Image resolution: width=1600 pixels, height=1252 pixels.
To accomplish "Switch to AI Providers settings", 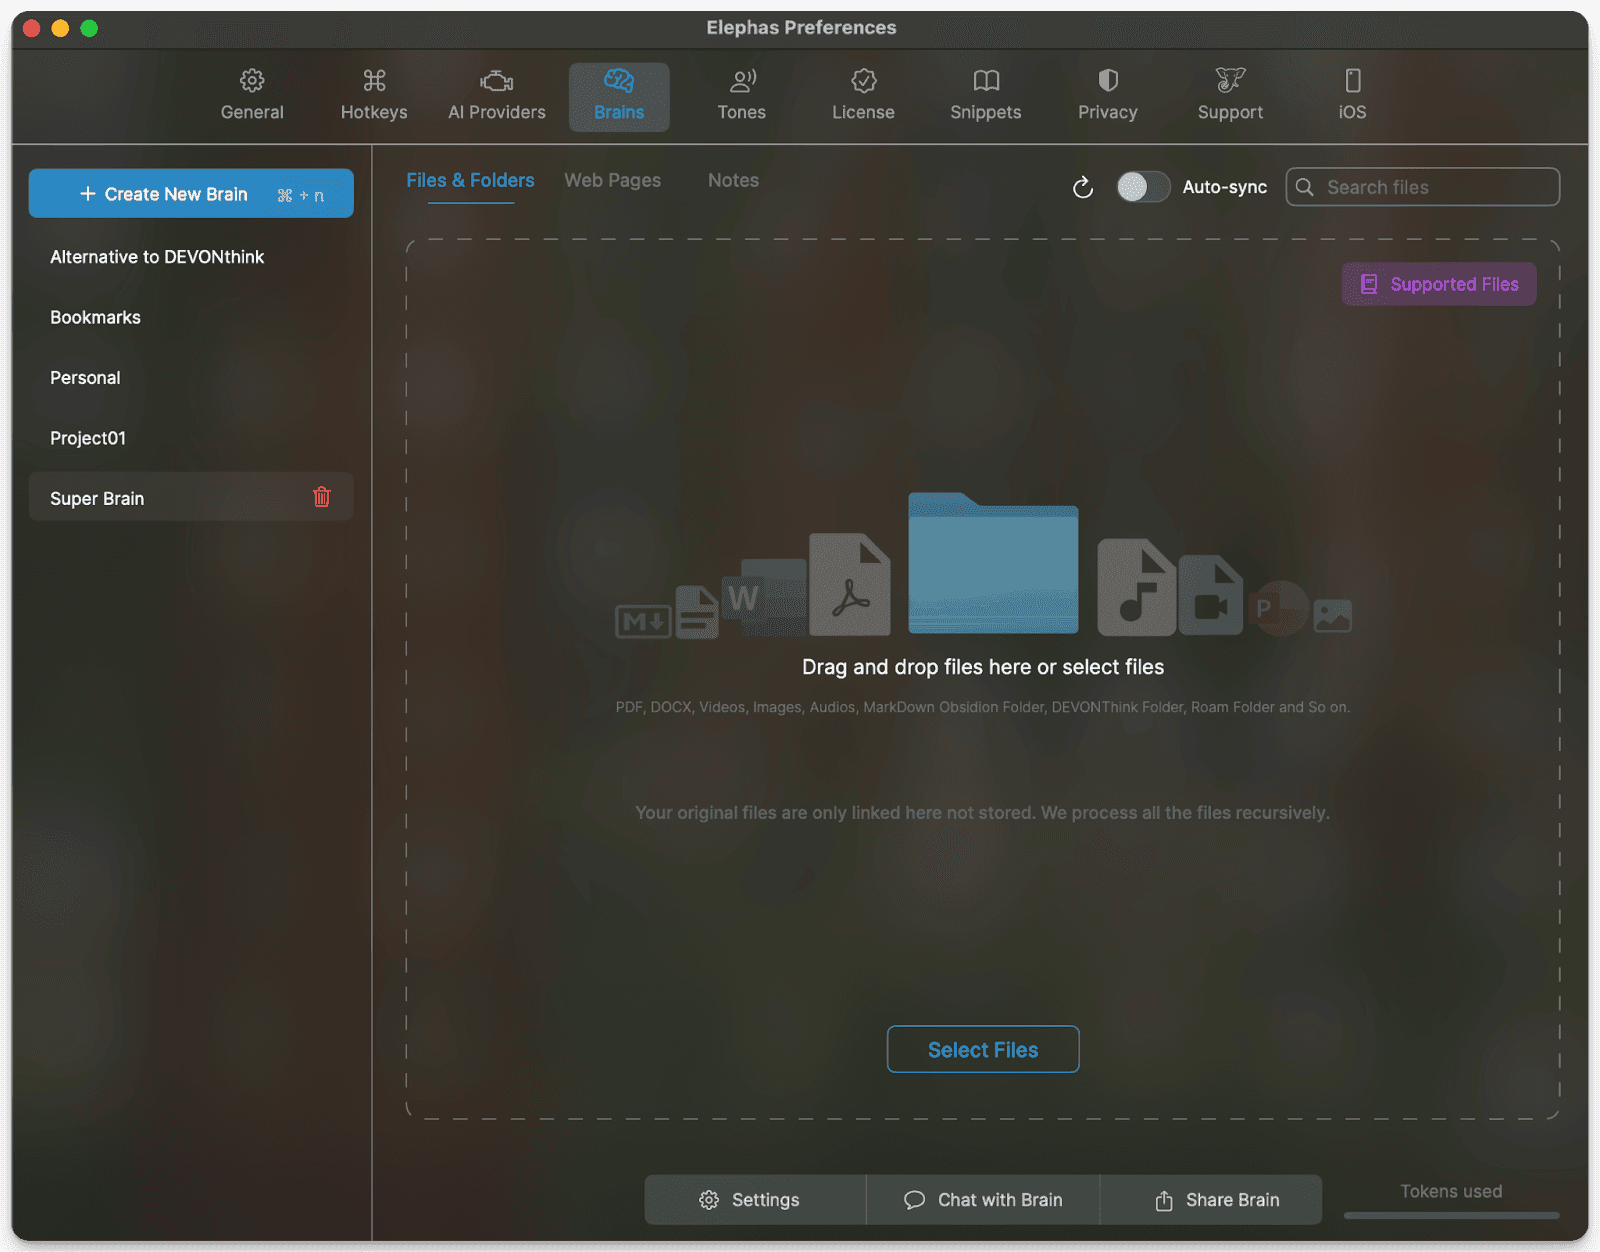I will (x=497, y=95).
